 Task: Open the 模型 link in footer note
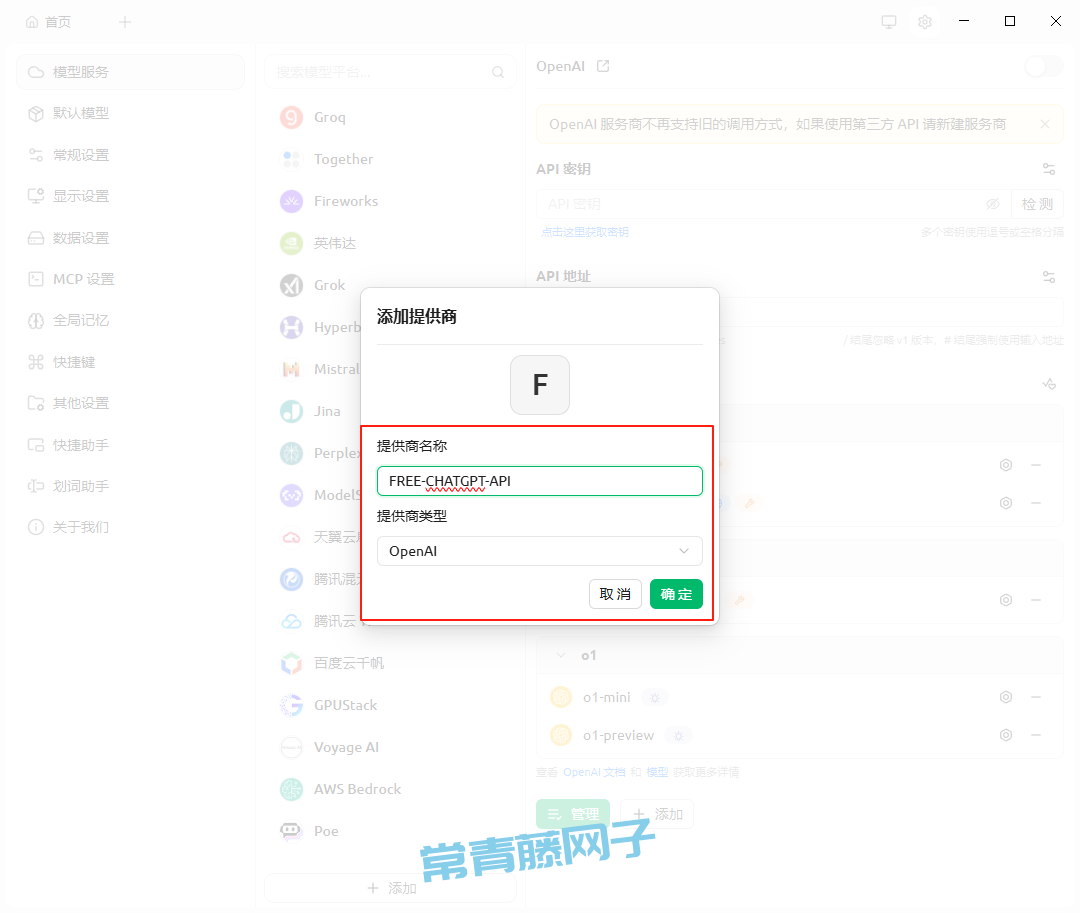point(657,773)
